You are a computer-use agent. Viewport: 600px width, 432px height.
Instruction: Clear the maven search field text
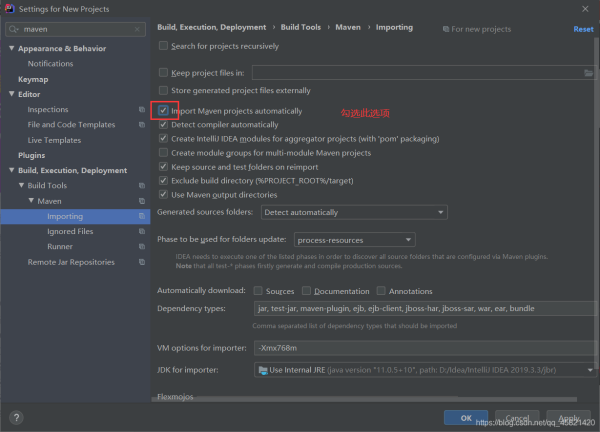(137, 29)
